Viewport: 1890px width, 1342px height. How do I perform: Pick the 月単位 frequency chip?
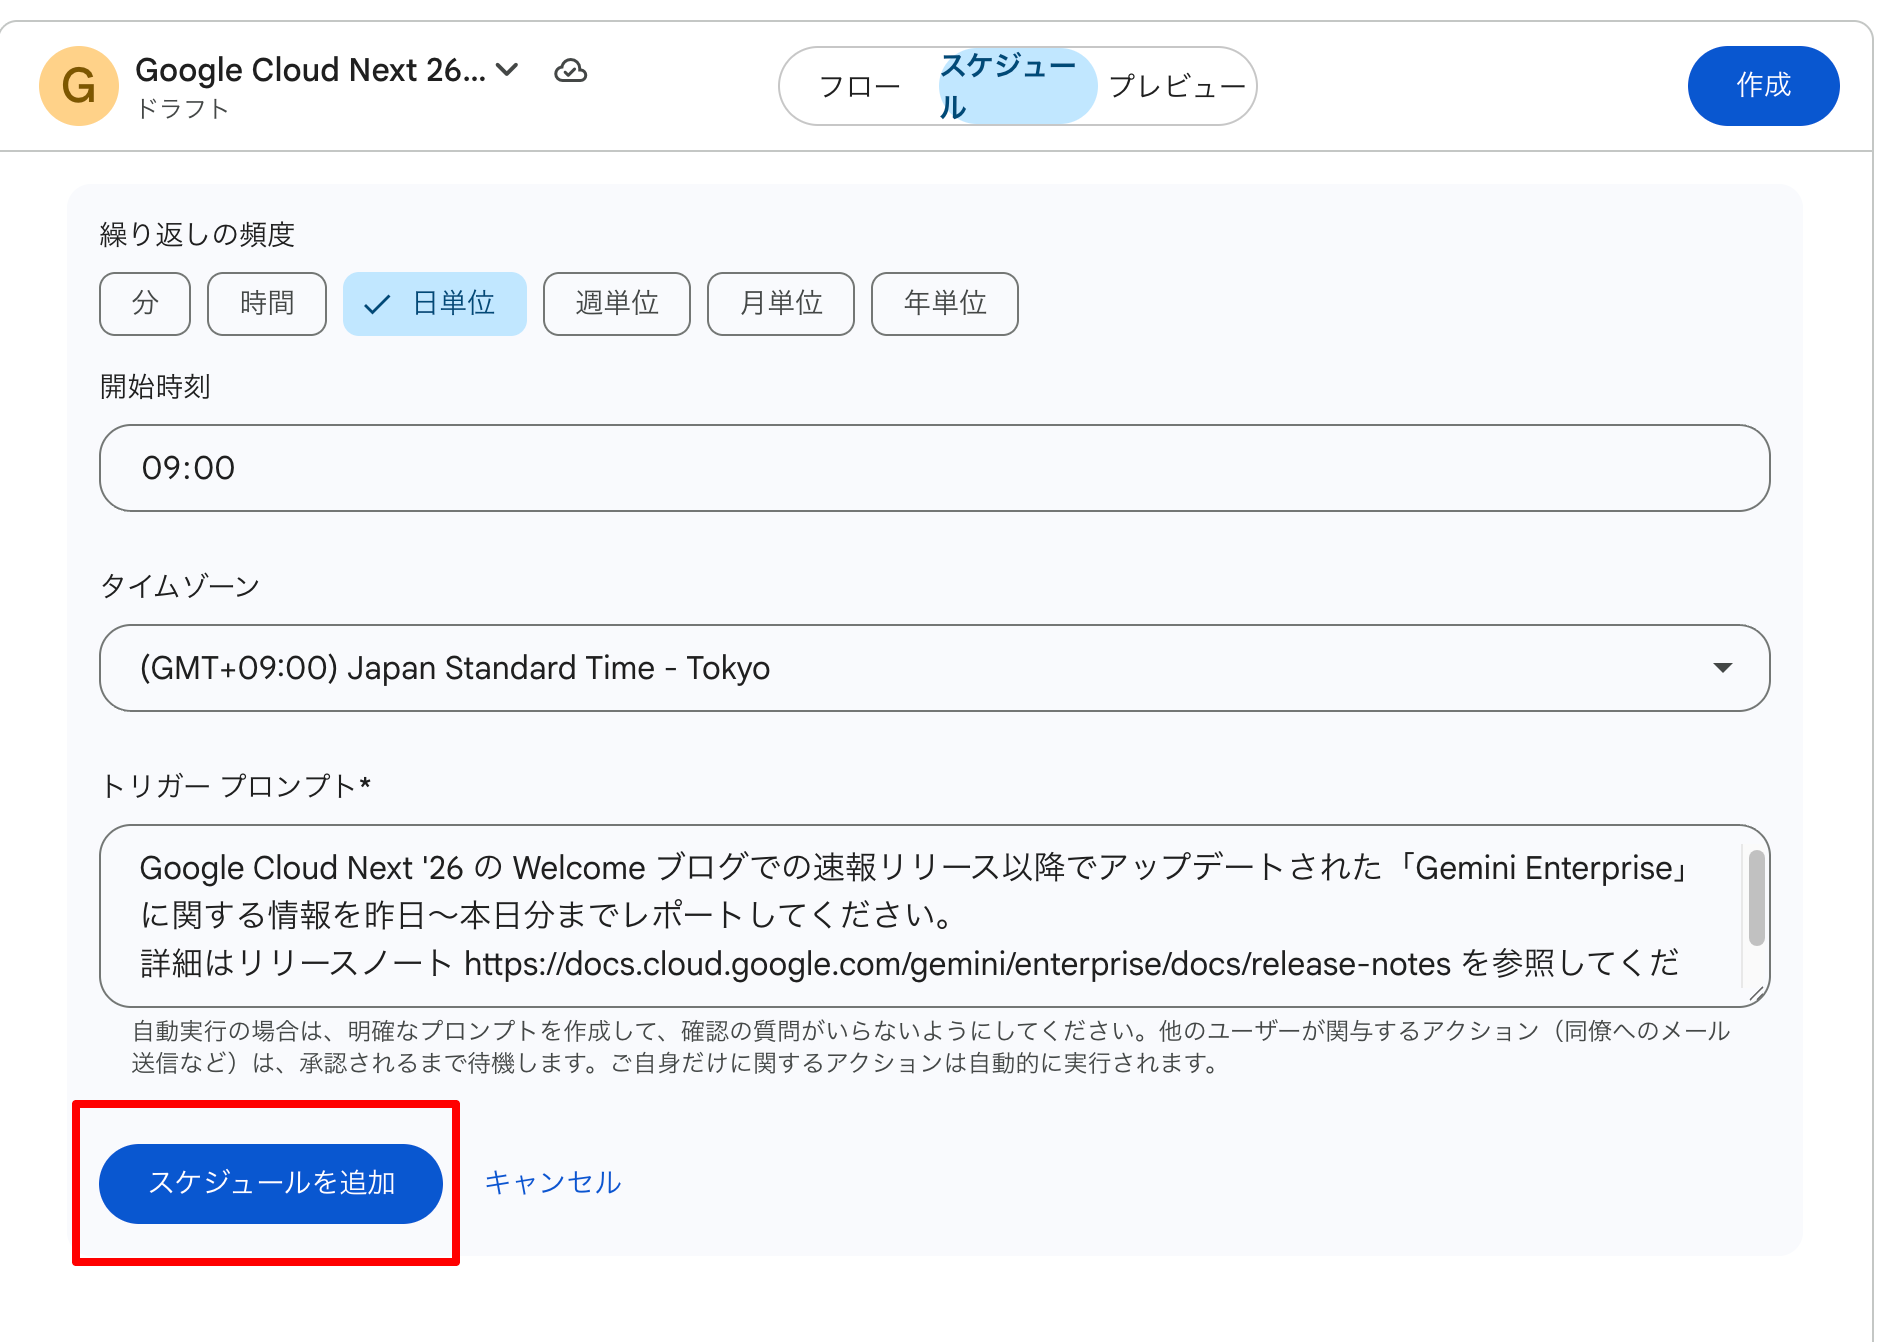780,303
